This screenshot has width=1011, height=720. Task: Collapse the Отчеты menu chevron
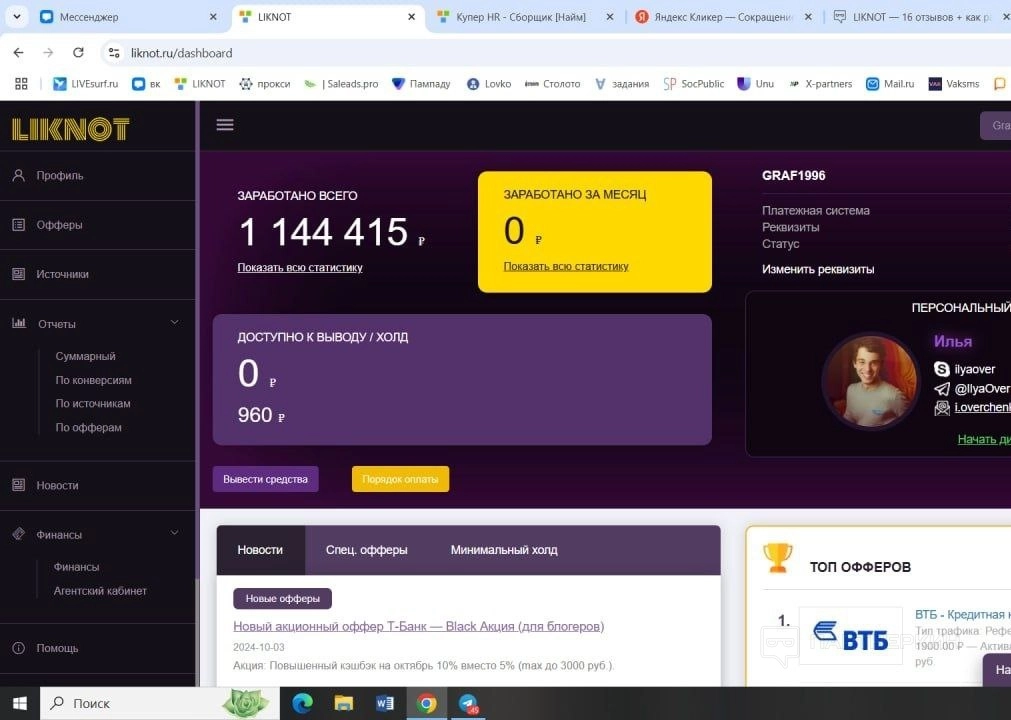click(x=174, y=322)
